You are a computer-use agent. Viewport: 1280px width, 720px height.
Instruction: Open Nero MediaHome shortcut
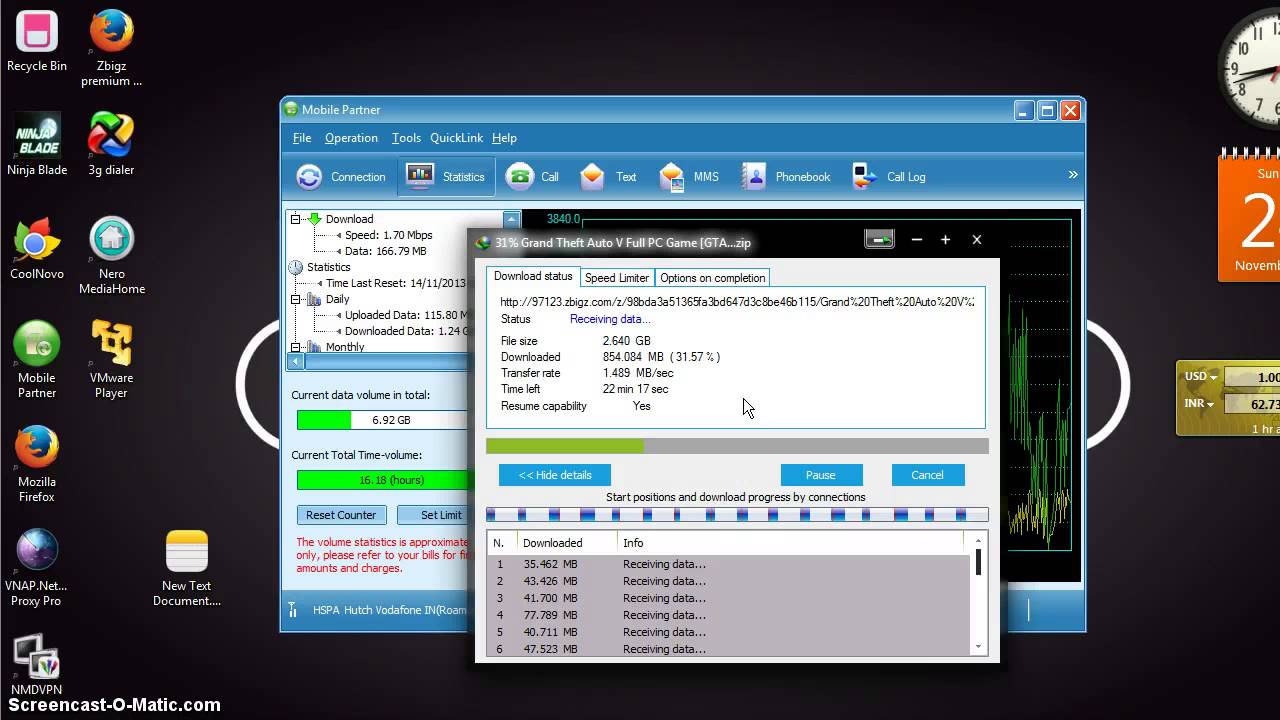pyautogui.click(x=111, y=256)
